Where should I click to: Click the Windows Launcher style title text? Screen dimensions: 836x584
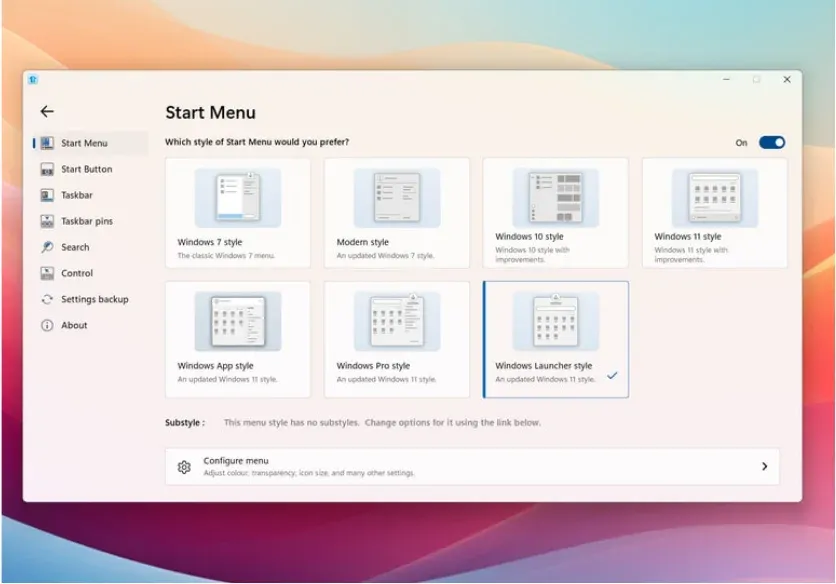[543, 366]
